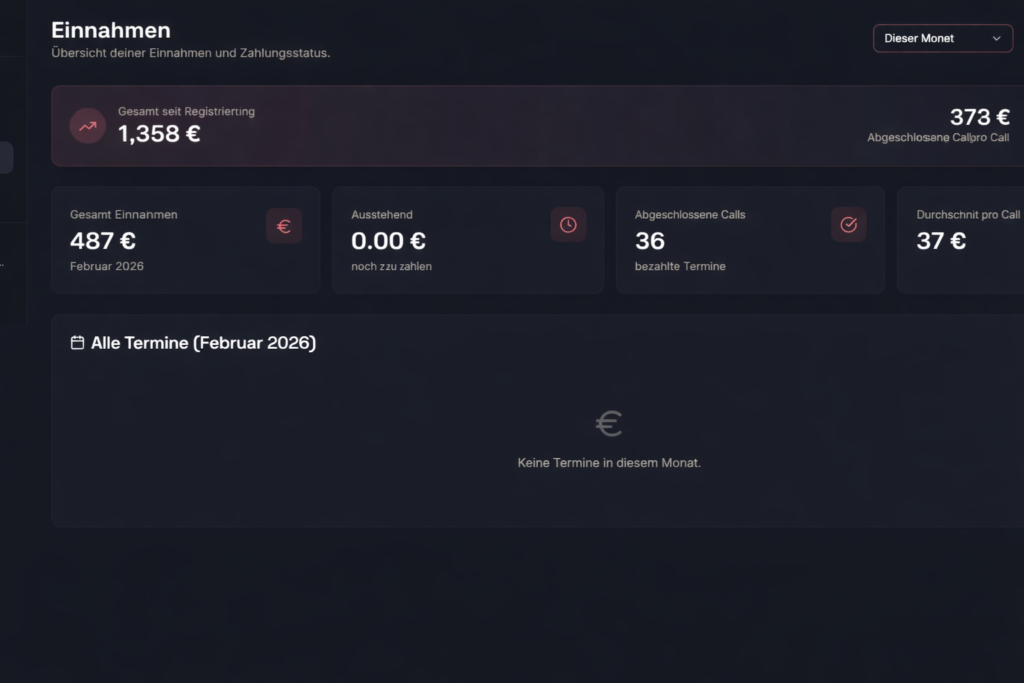Screen dimensions: 1024x683
Task: Click the euro icon in Gesamt Einnahmen card
Action: tap(284, 226)
